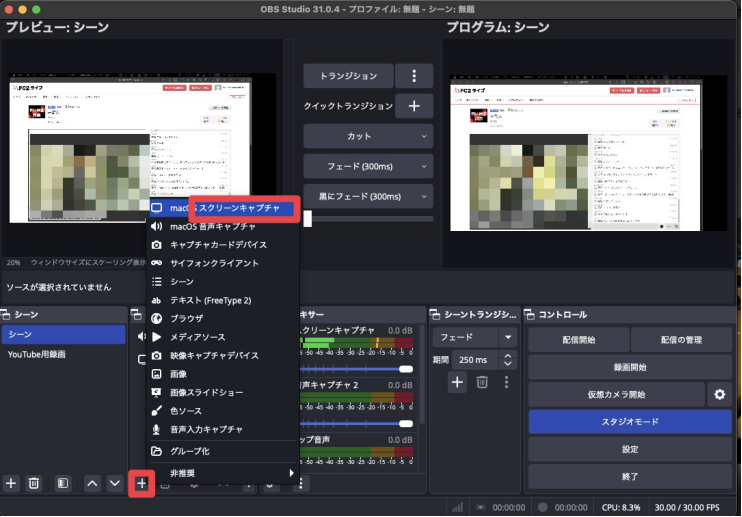Open フェード scene transition combo box

click(477, 338)
